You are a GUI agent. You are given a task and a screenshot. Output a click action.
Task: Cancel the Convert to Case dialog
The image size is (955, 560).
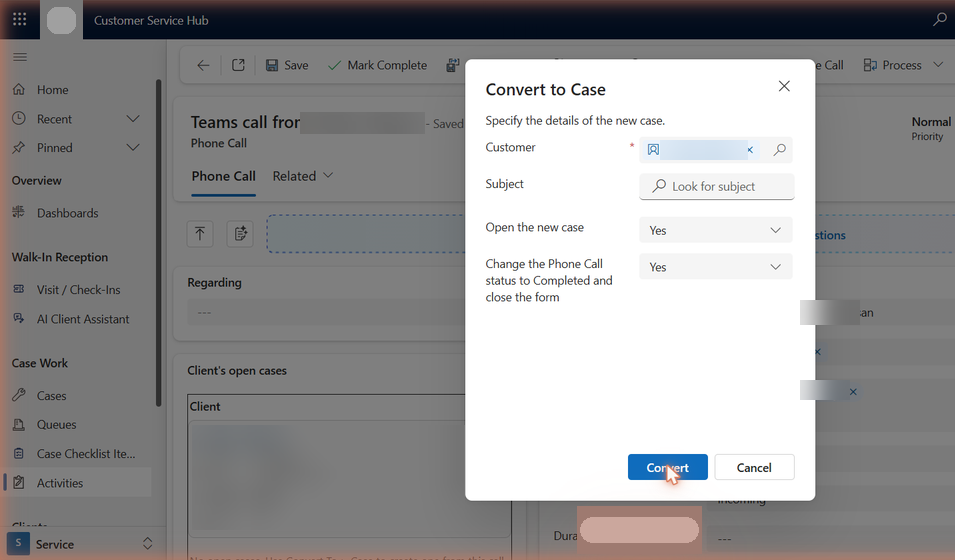click(x=754, y=467)
